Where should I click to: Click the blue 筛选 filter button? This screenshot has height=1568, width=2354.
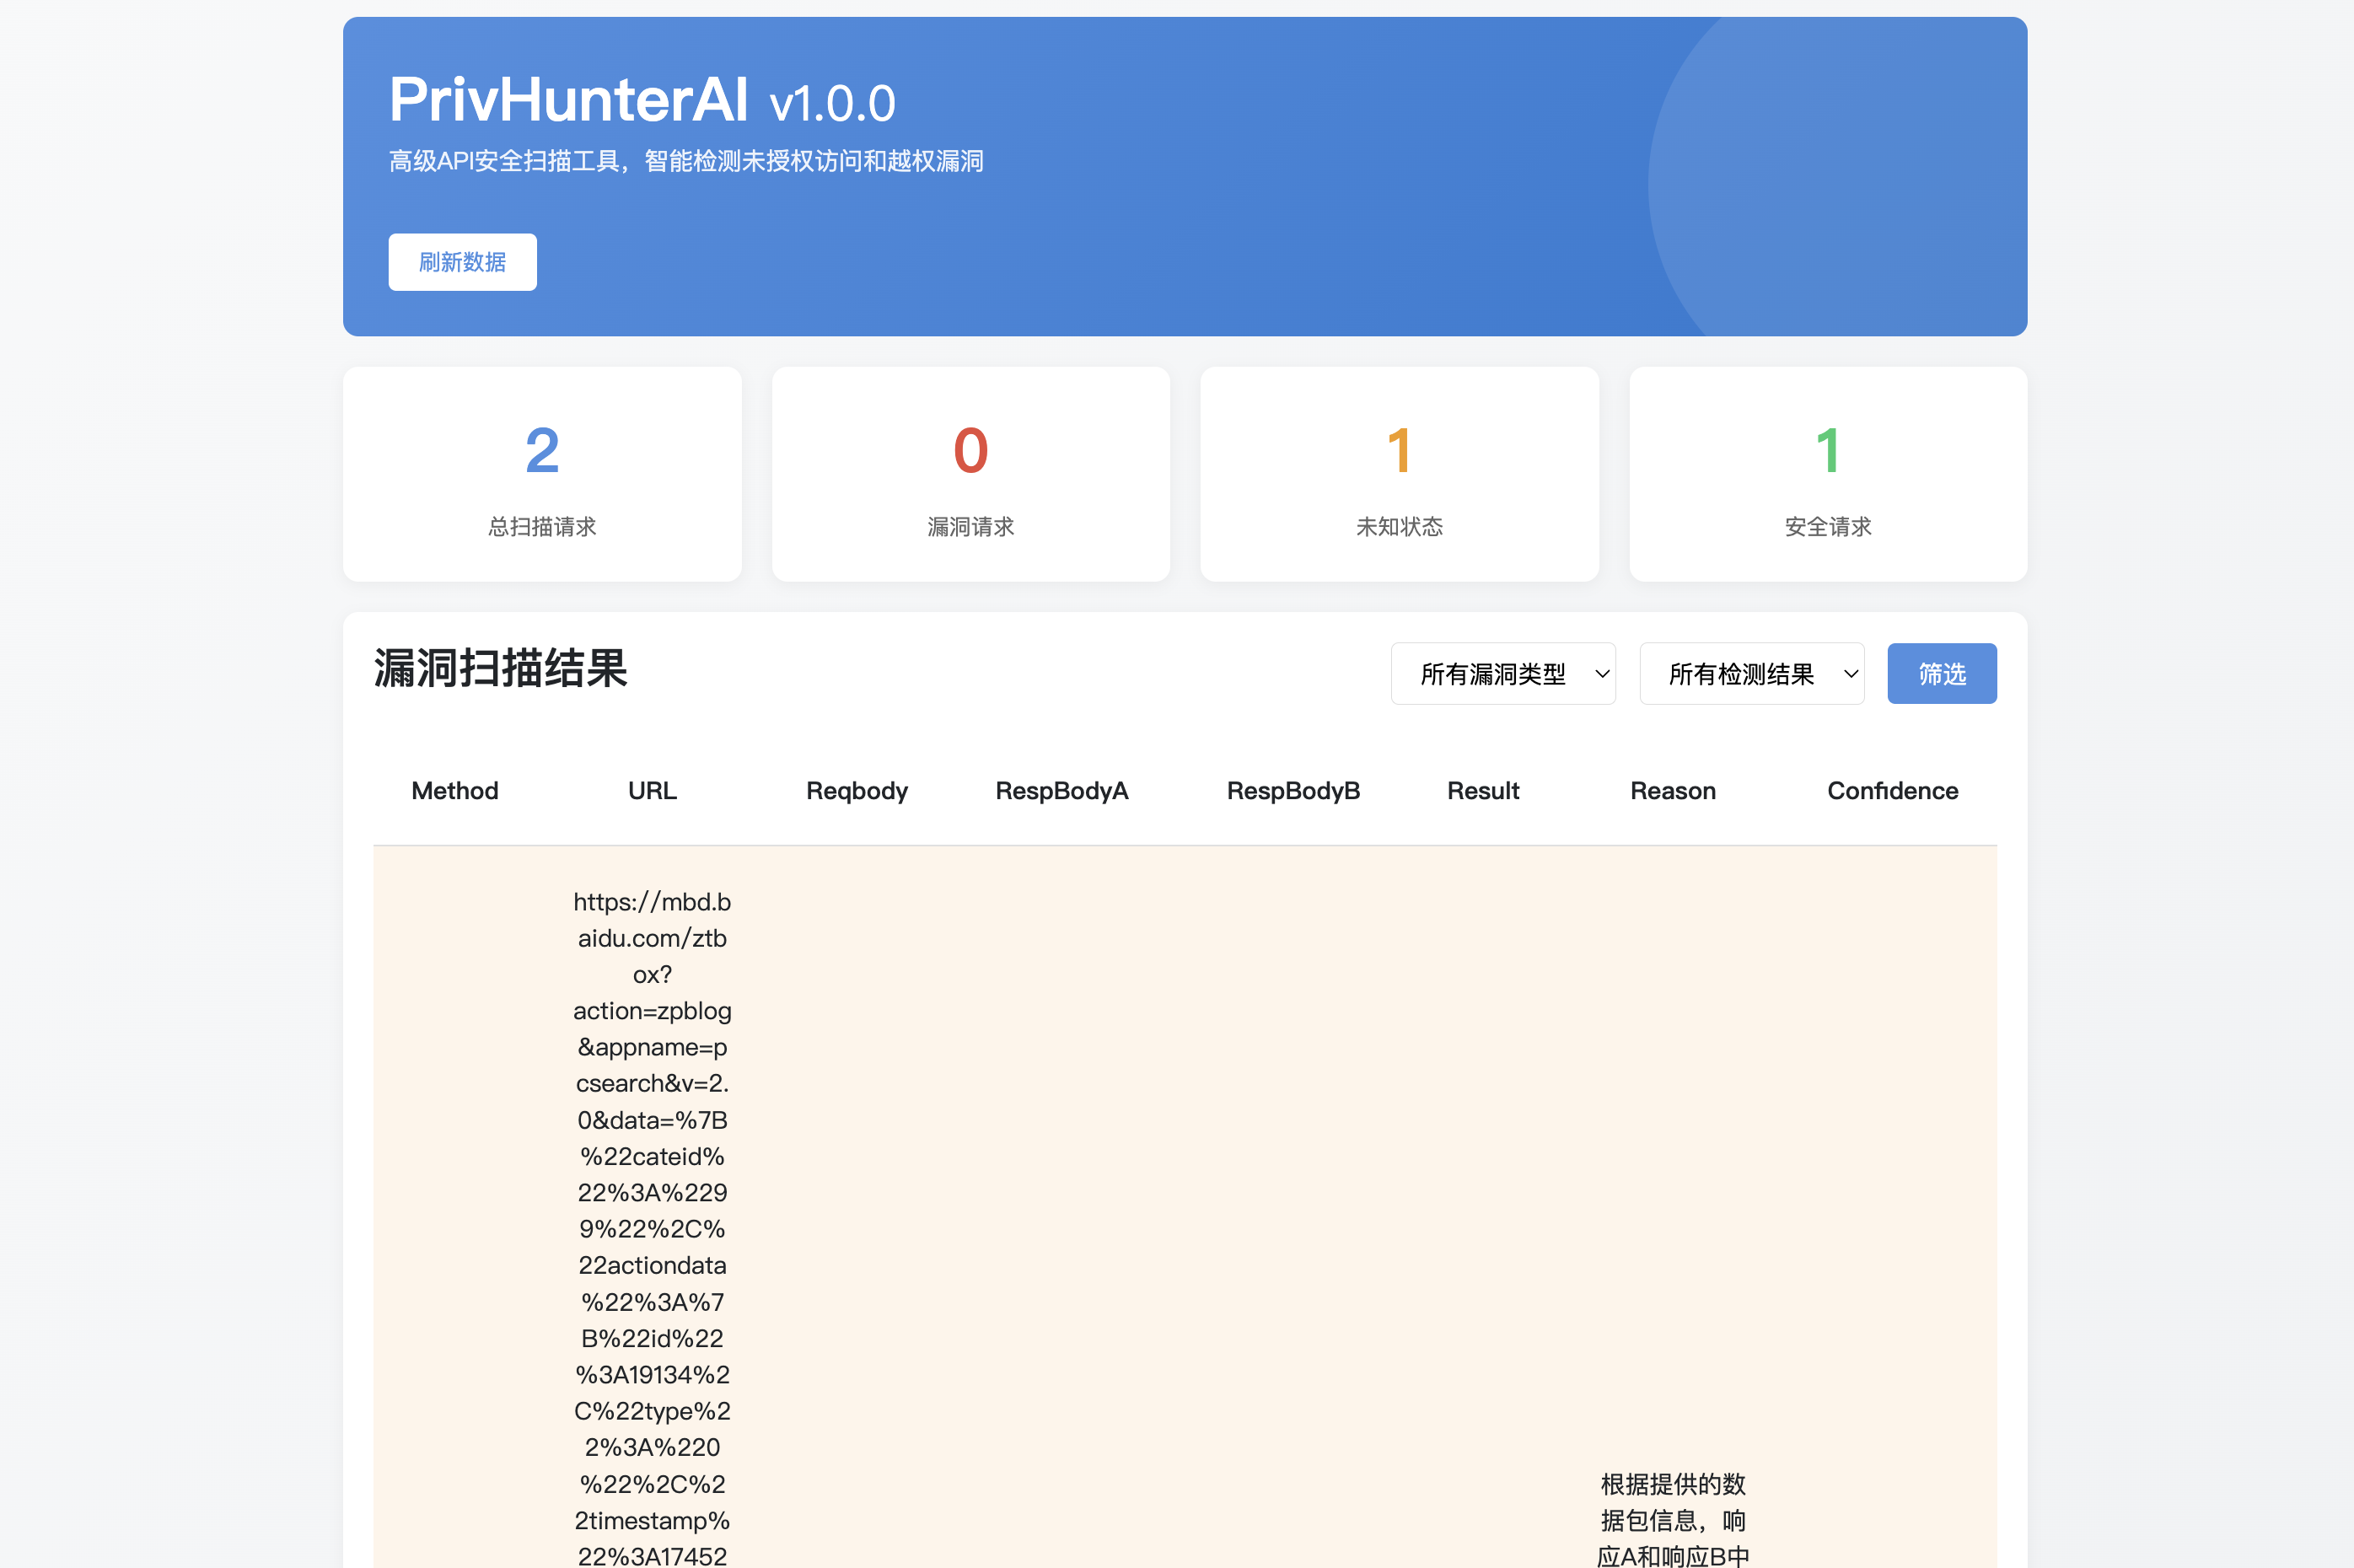1941,674
